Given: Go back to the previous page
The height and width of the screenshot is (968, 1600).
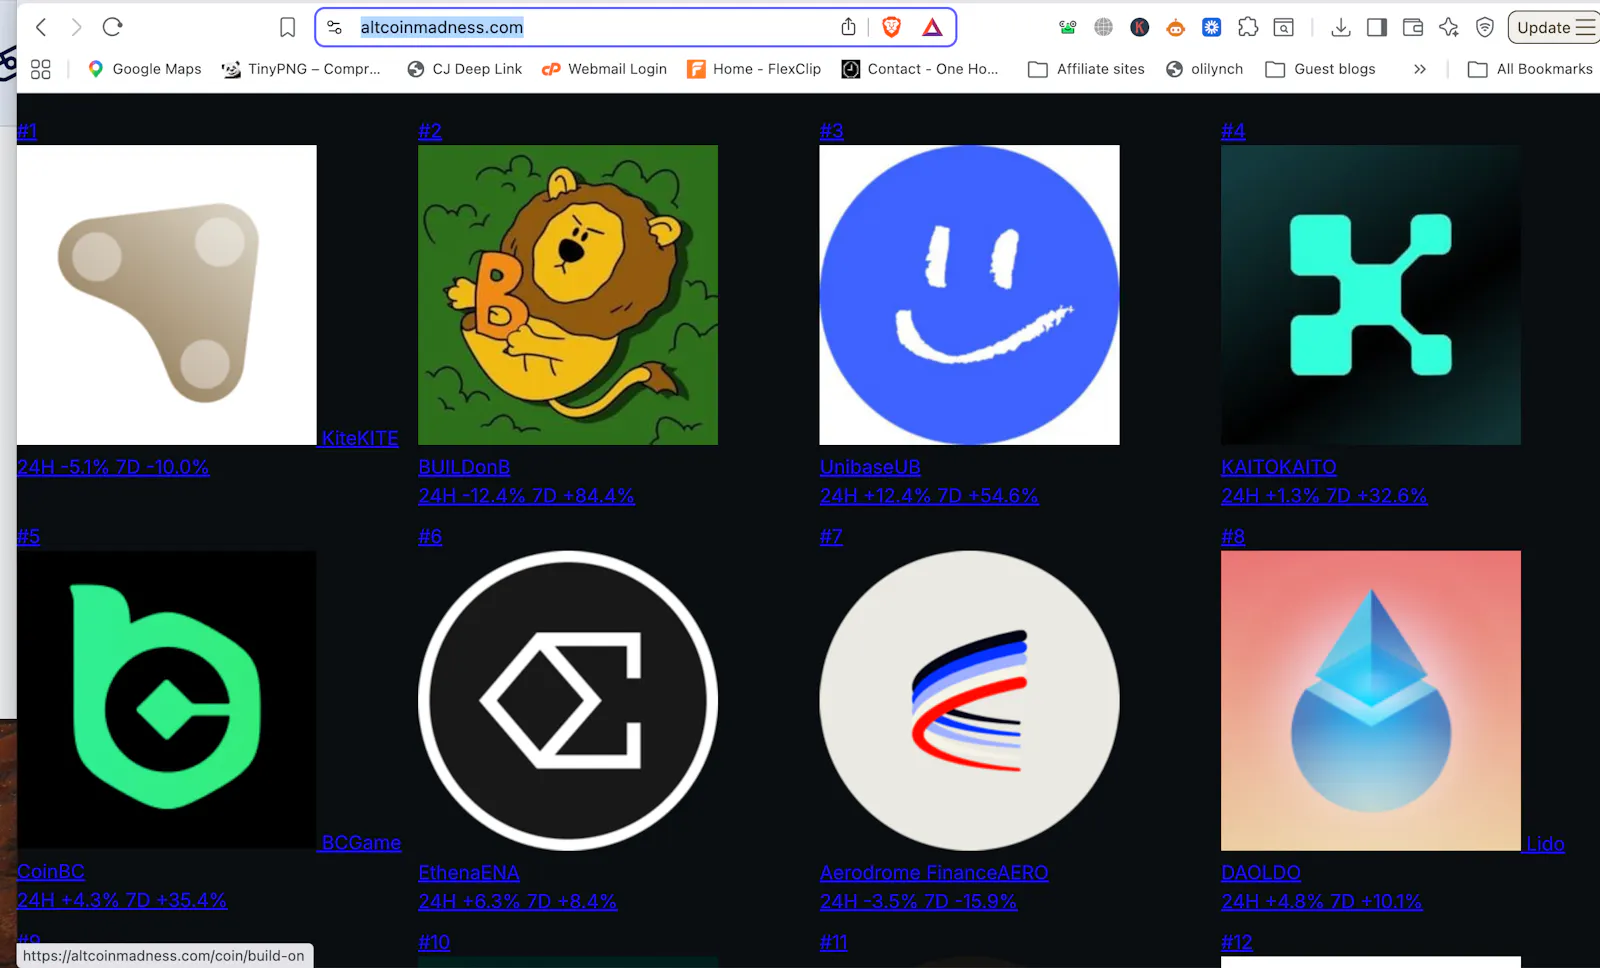Looking at the screenshot, I should [41, 27].
